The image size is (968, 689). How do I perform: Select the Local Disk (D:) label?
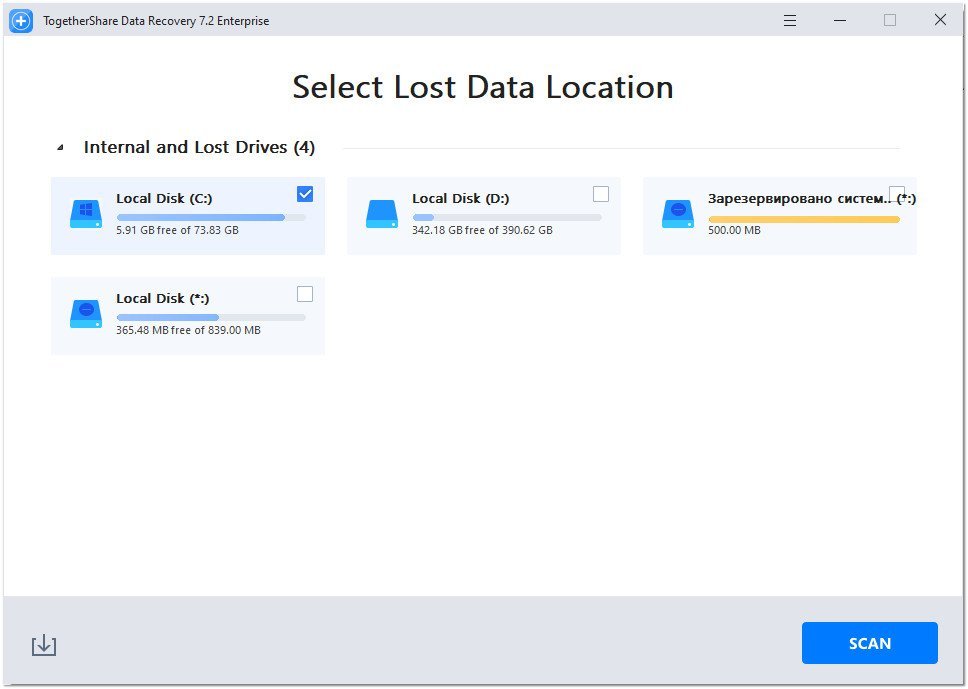[x=461, y=198]
